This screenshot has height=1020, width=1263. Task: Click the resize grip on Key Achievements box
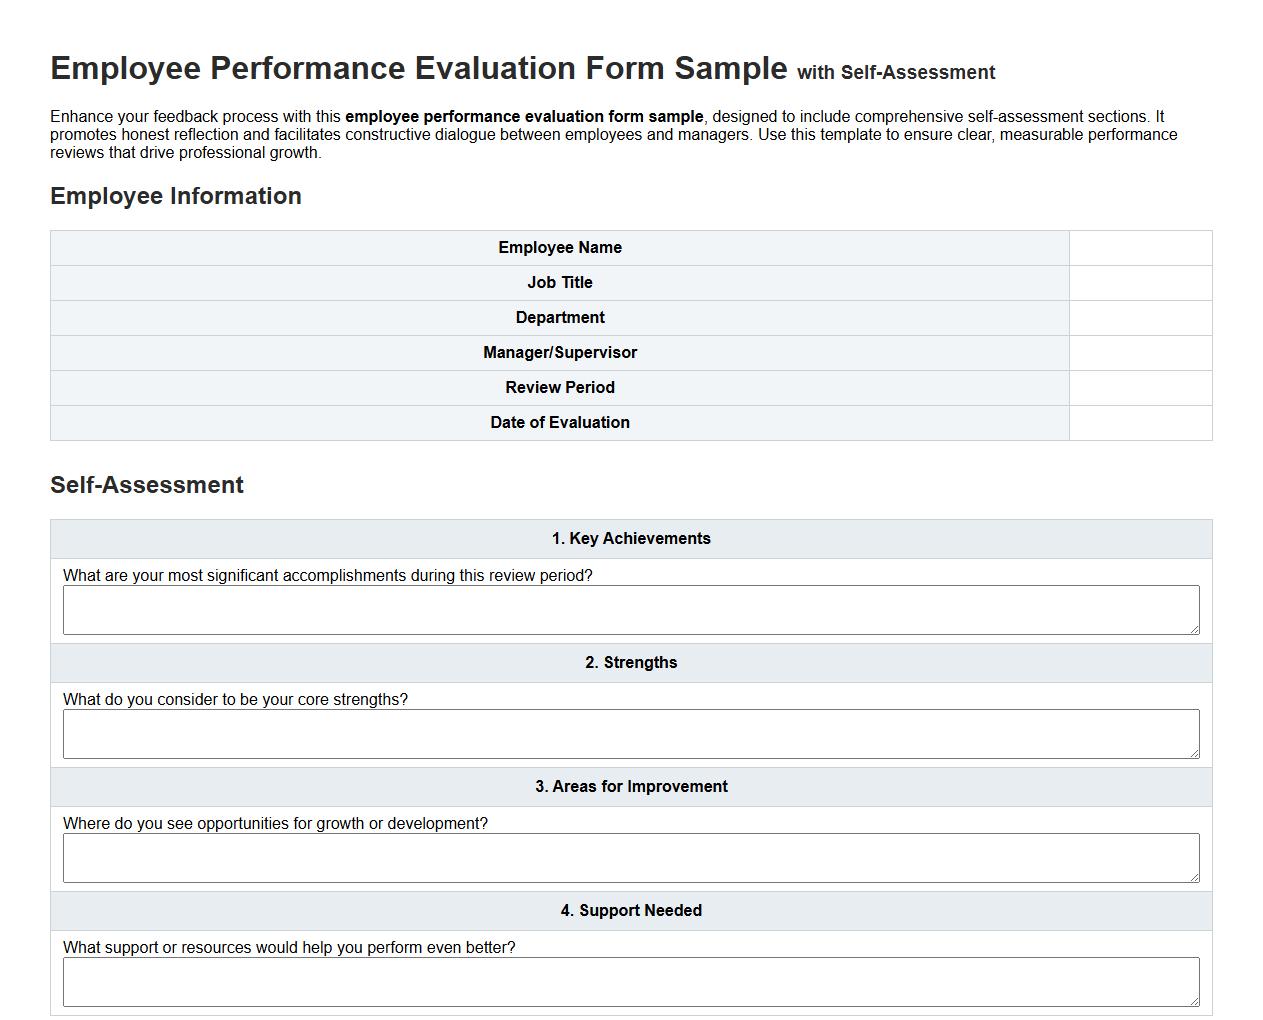(x=1195, y=631)
